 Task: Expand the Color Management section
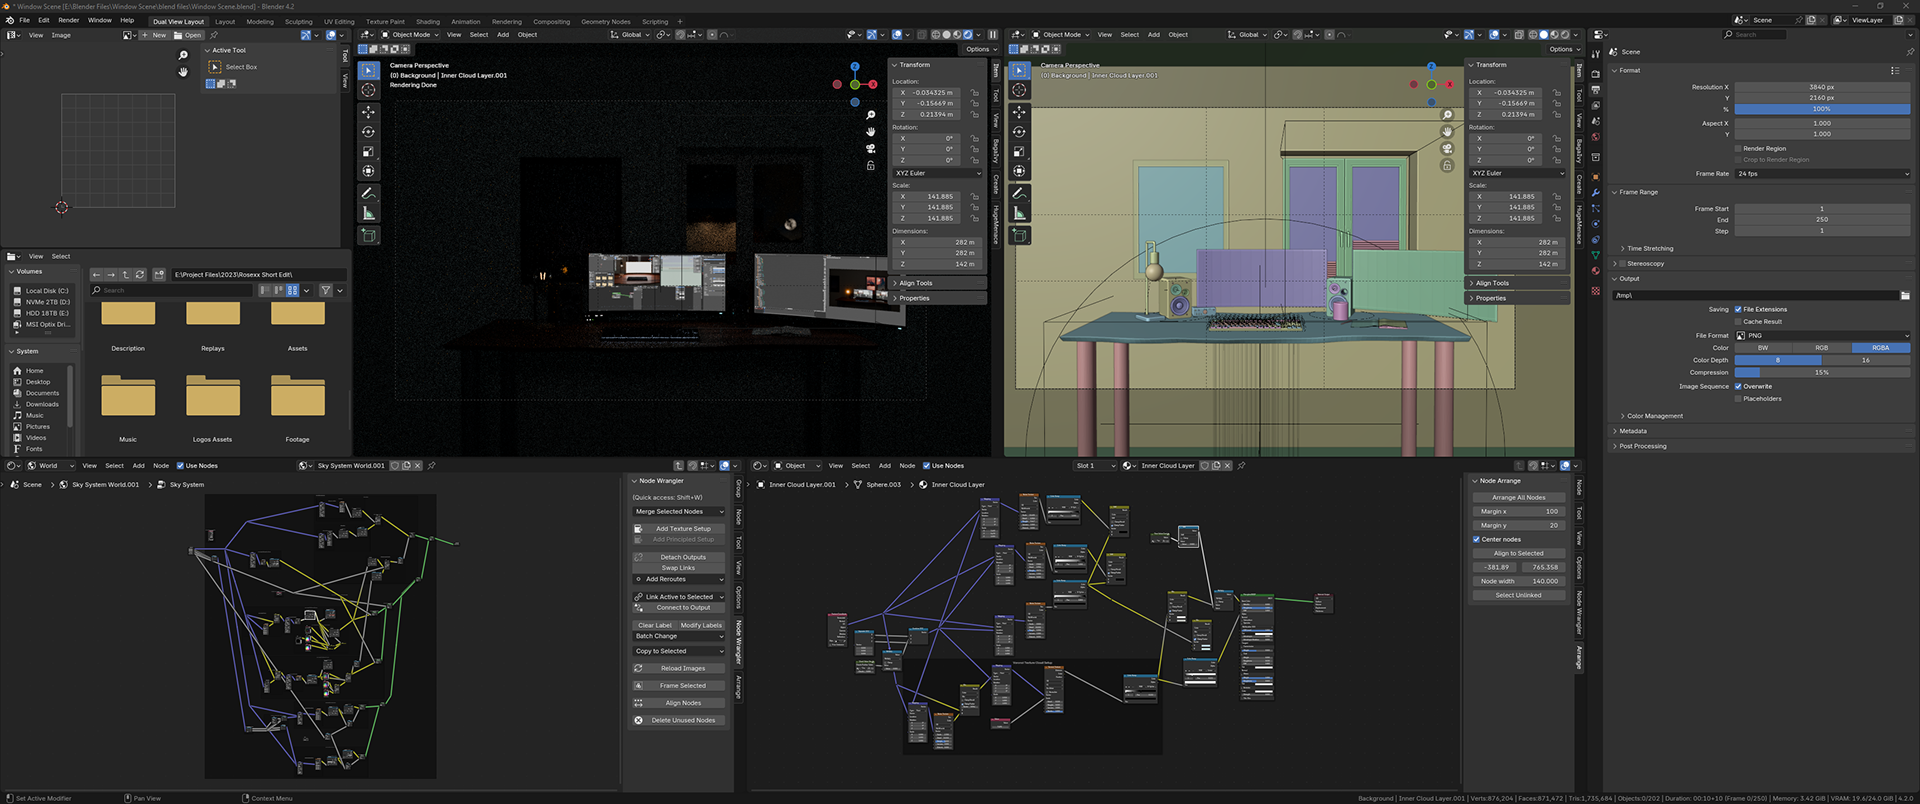[x=1654, y=416]
